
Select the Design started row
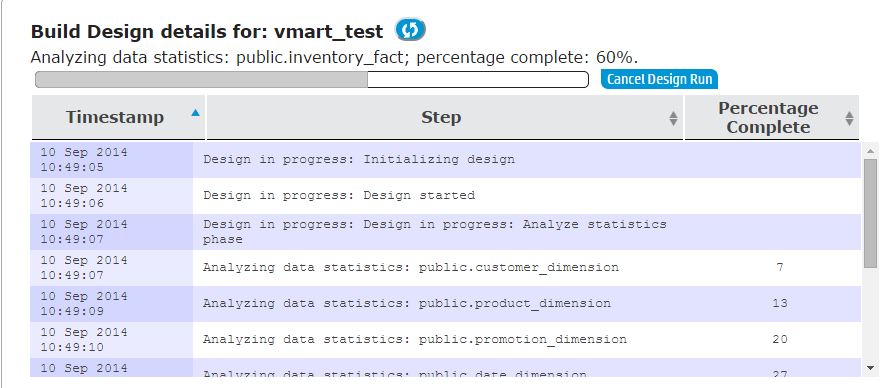(x=445, y=196)
